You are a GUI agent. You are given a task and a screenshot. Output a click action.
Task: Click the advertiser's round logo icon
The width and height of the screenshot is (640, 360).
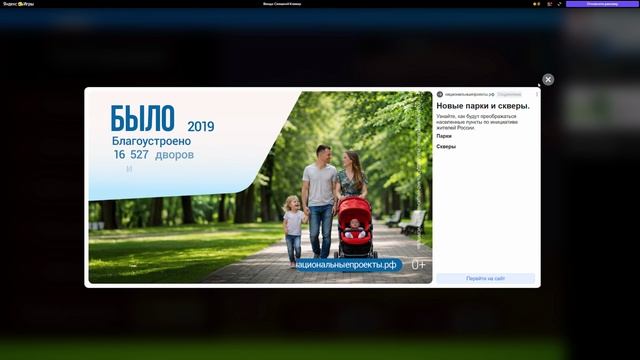click(x=440, y=94)
